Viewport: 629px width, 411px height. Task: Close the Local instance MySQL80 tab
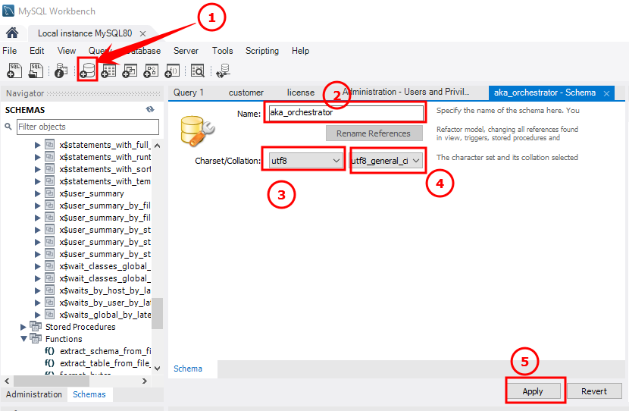click(143, 34)
